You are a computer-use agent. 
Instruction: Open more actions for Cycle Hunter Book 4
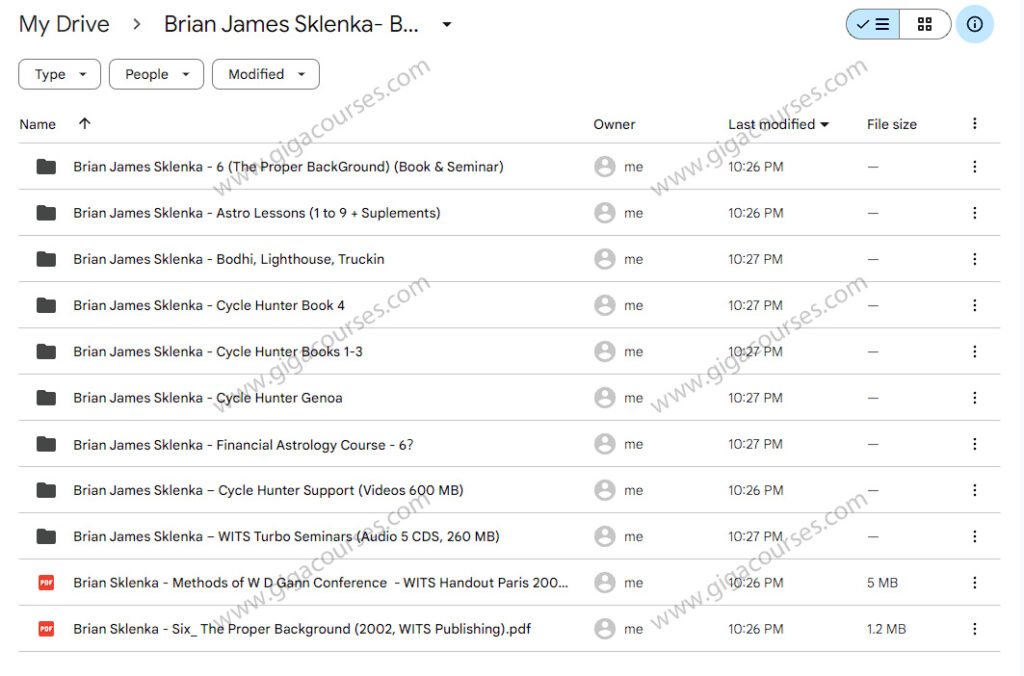pos(974,305)
